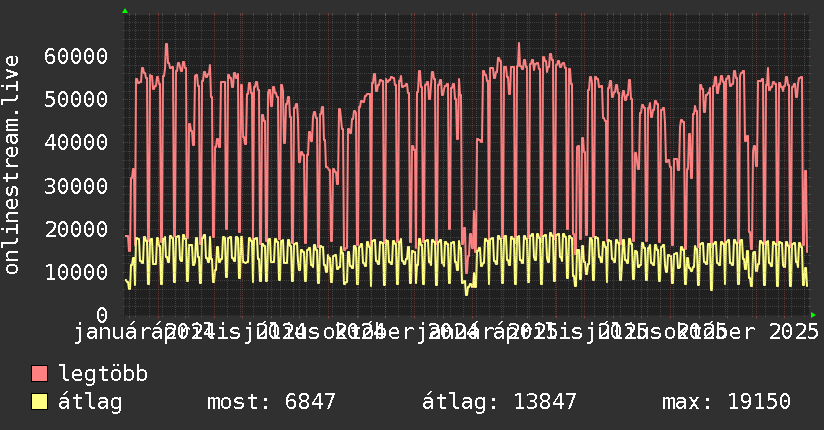Click the 30000 Y-axis label
Image resolution: width=824 pixels, height=430 pixels.
pos(76,186)
